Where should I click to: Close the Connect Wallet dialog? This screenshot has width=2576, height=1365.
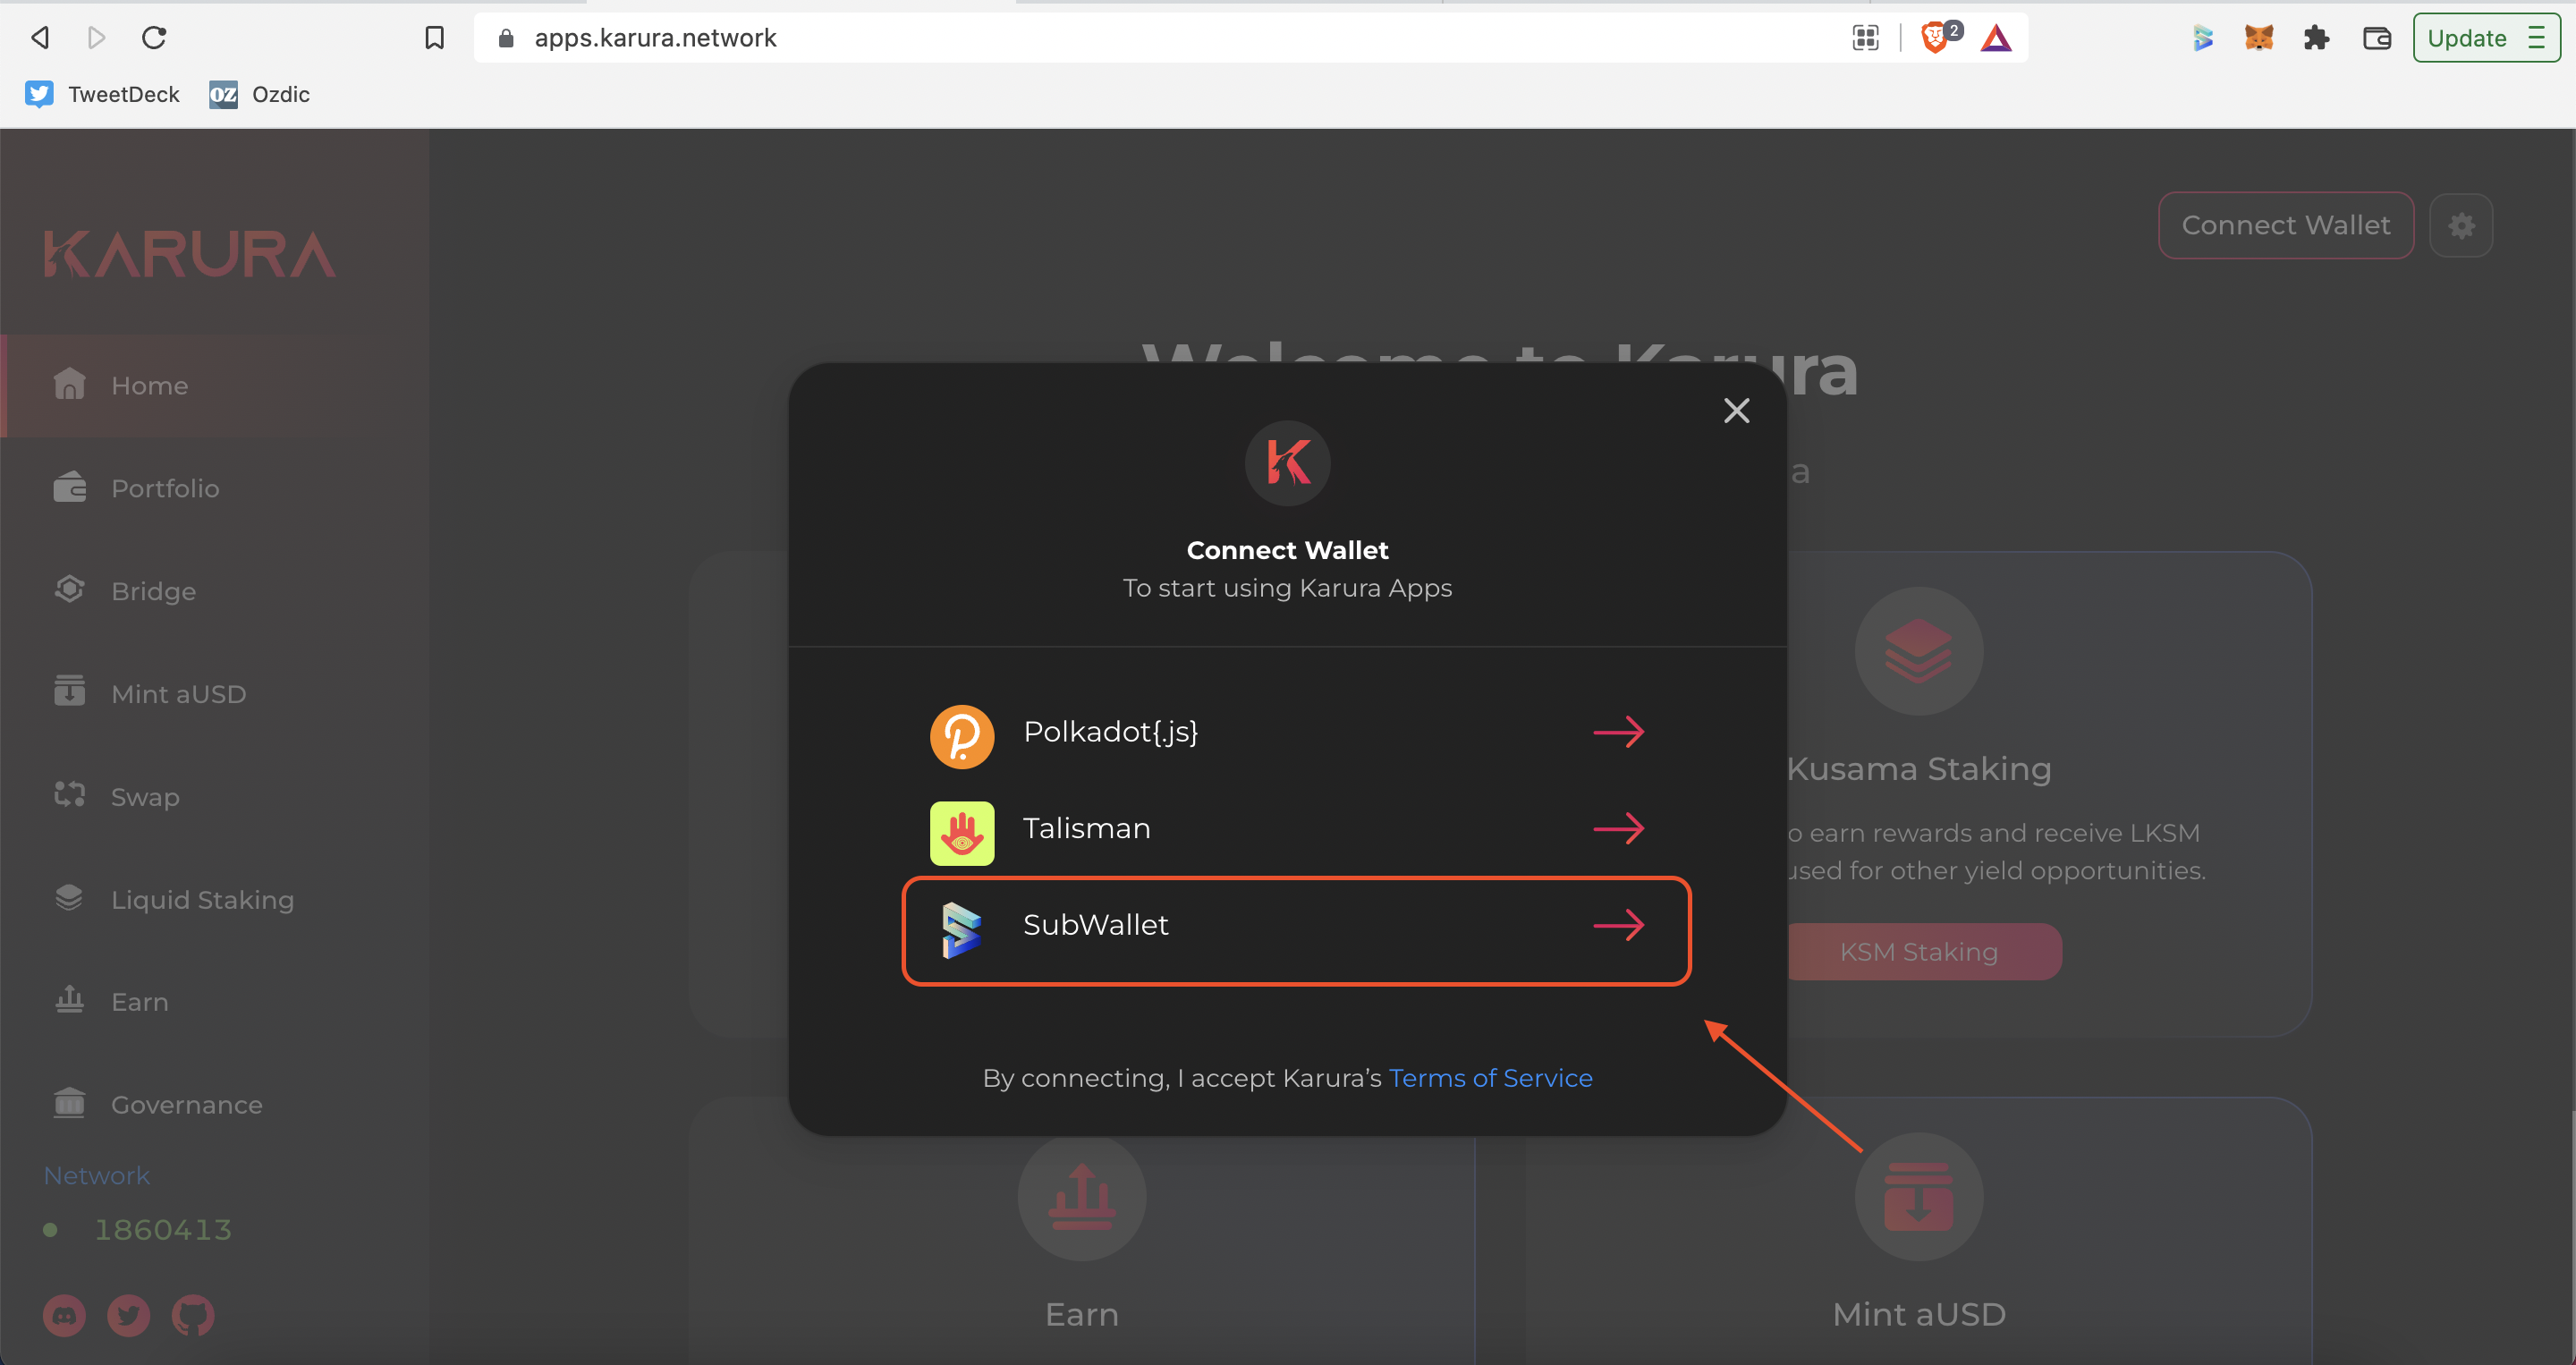click(x=1736, y=411)
